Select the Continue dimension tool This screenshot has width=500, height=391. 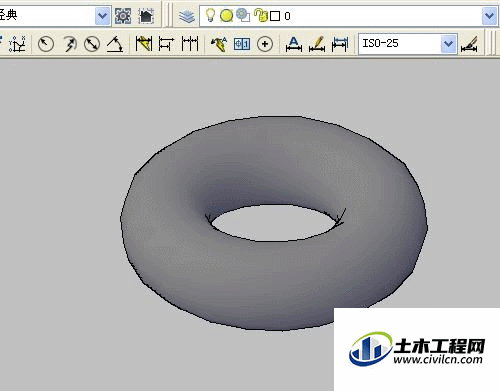(190, 44)
